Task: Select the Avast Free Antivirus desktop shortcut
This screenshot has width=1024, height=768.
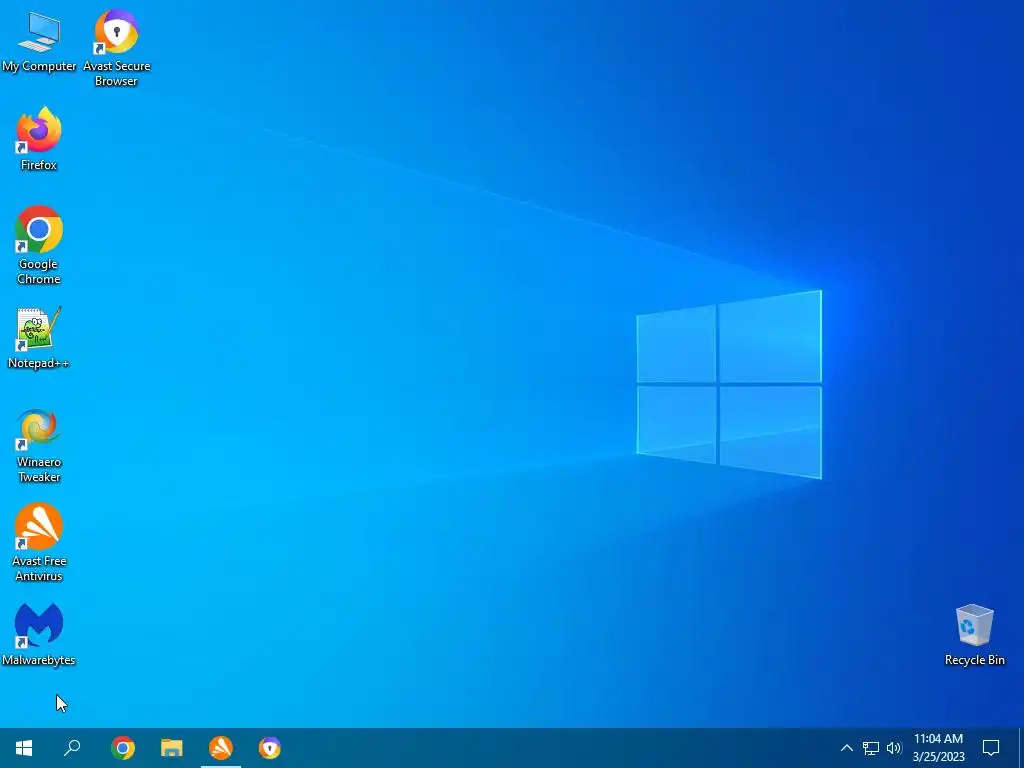Action: click(39, 543)
